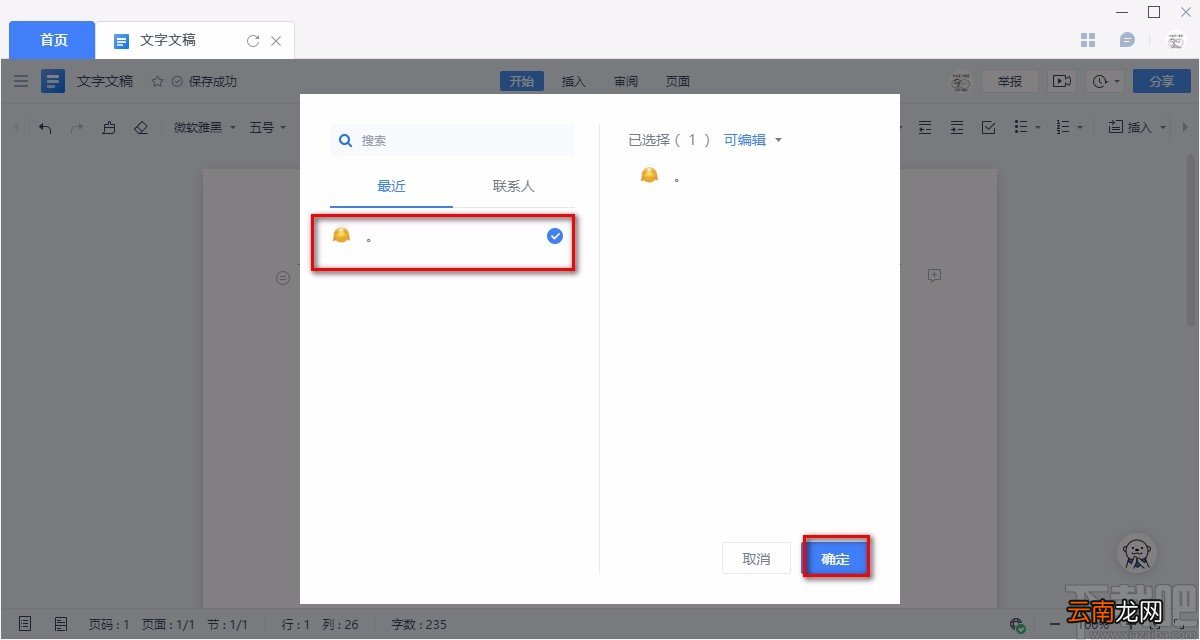This screenshot has height=640, width=1200.
Task: Switch to the 联系人 tab
Action: [x=514, y=186]
